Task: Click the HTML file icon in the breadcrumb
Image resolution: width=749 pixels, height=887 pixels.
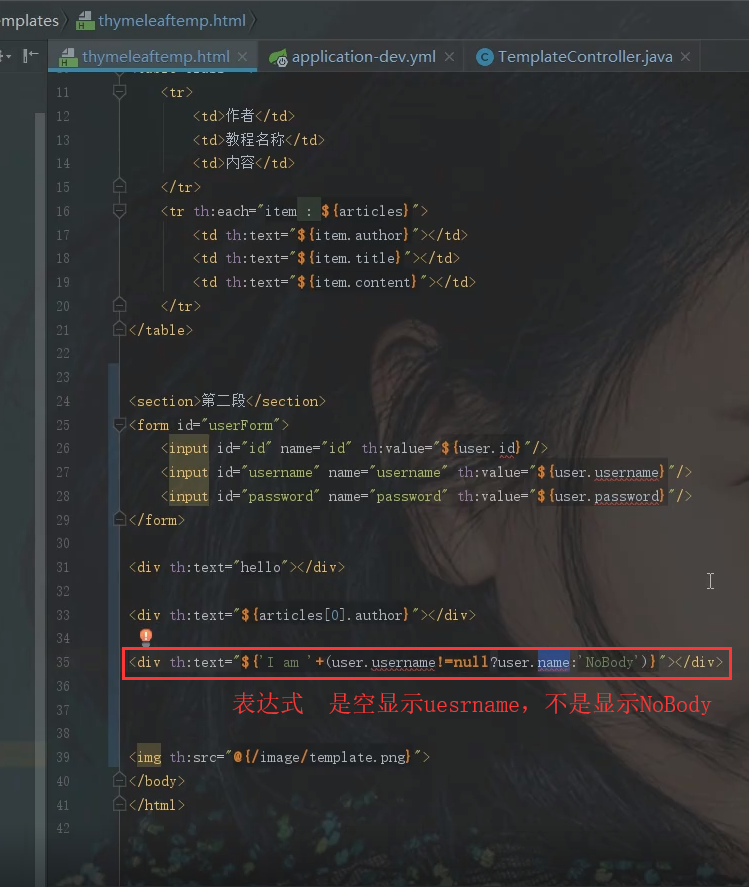Action: 85,21
